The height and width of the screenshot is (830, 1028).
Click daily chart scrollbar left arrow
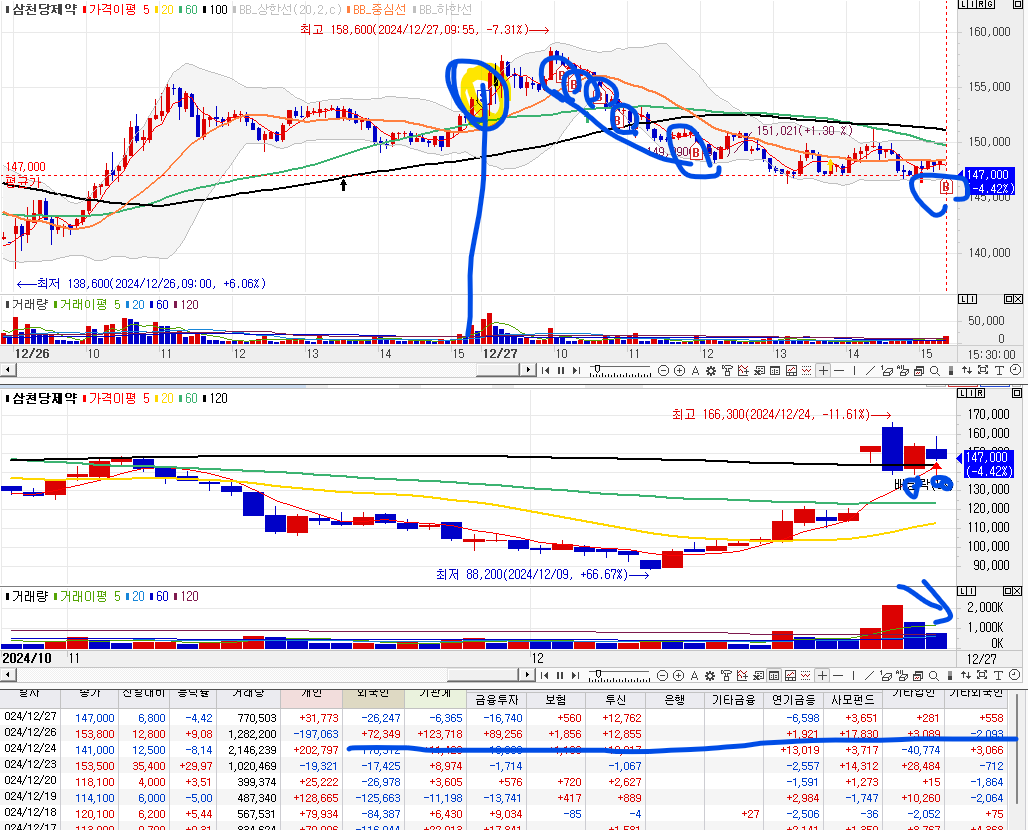(8, 675)
